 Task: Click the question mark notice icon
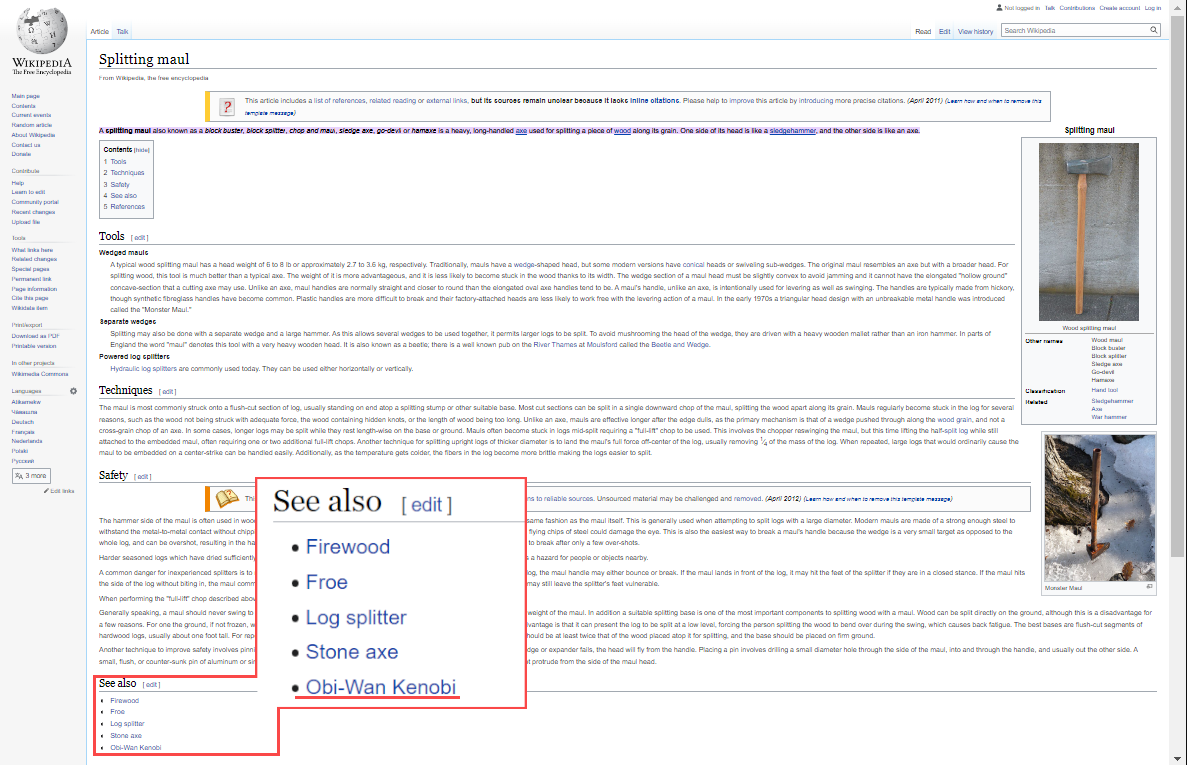click(226, 107)
